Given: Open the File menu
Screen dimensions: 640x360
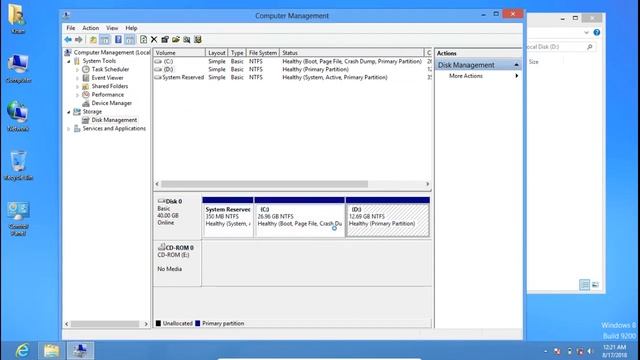Looking at the screenshot, I should coord(71,28).
